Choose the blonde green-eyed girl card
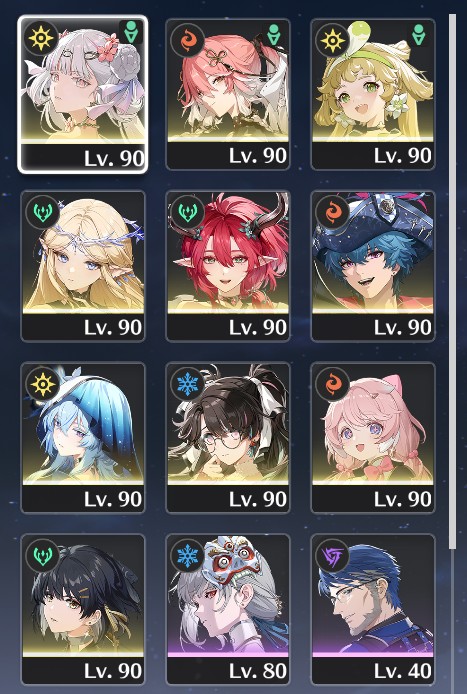 pyautogui.click(x=373, y=94)
